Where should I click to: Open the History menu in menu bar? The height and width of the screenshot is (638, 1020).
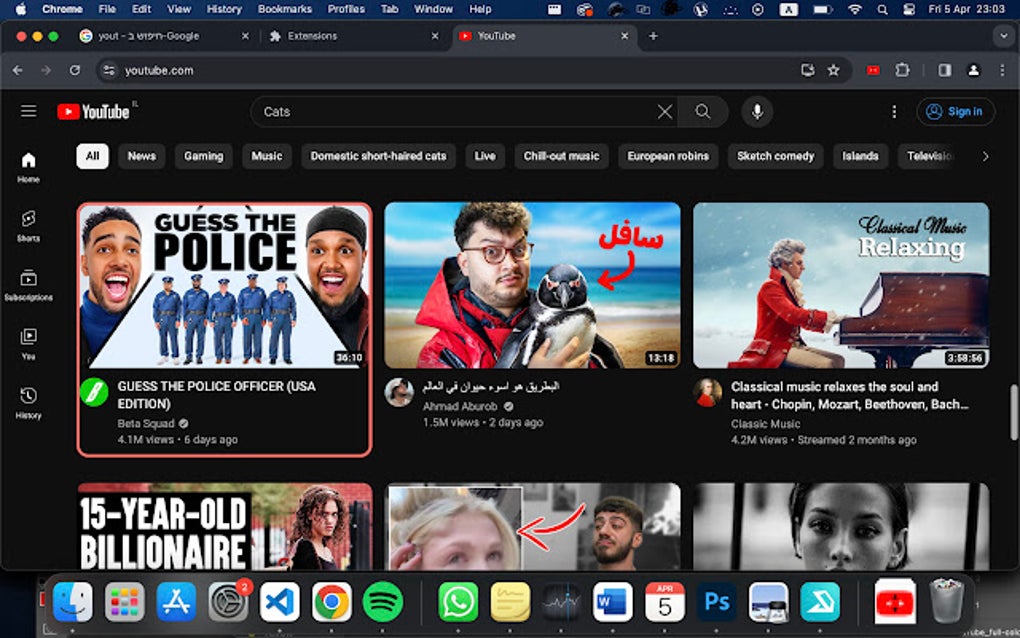coord(224,9)
